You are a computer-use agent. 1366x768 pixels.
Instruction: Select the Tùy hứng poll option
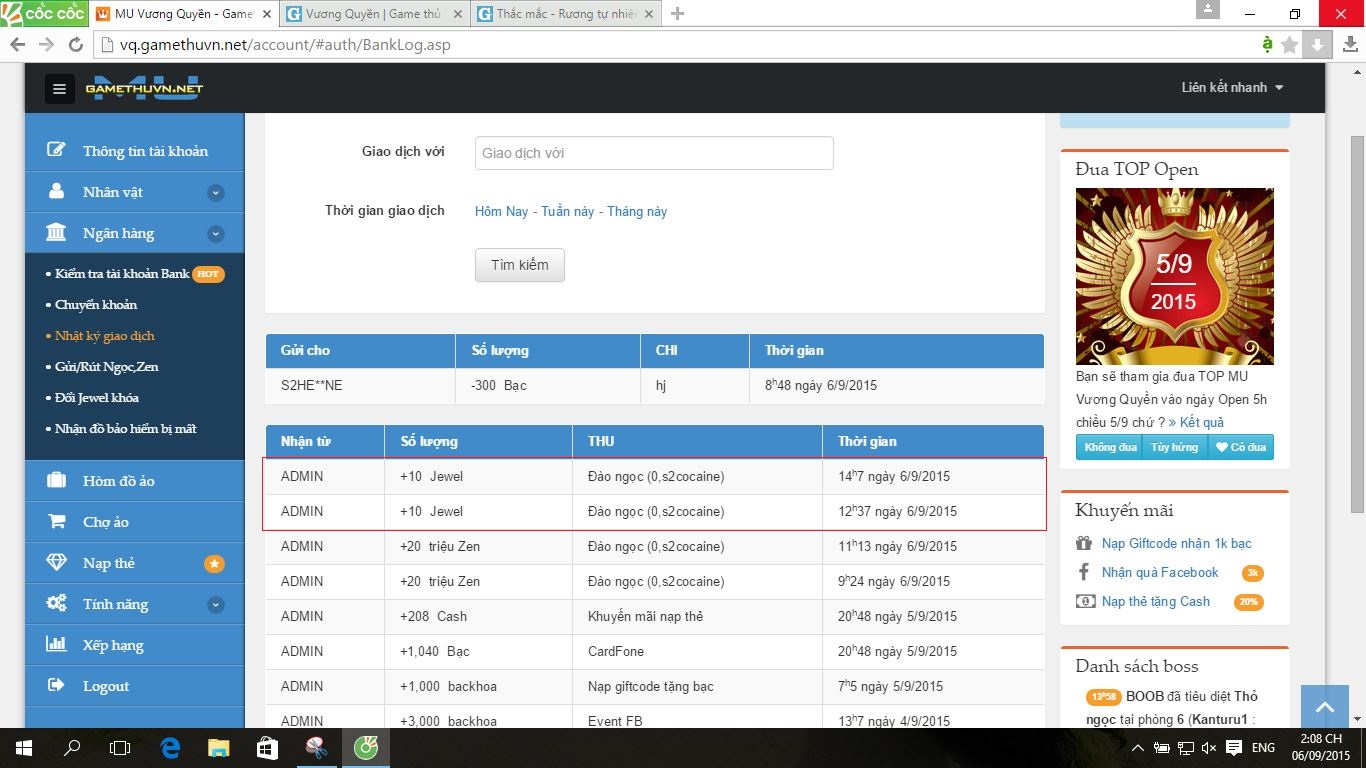tap(1174, 447)
